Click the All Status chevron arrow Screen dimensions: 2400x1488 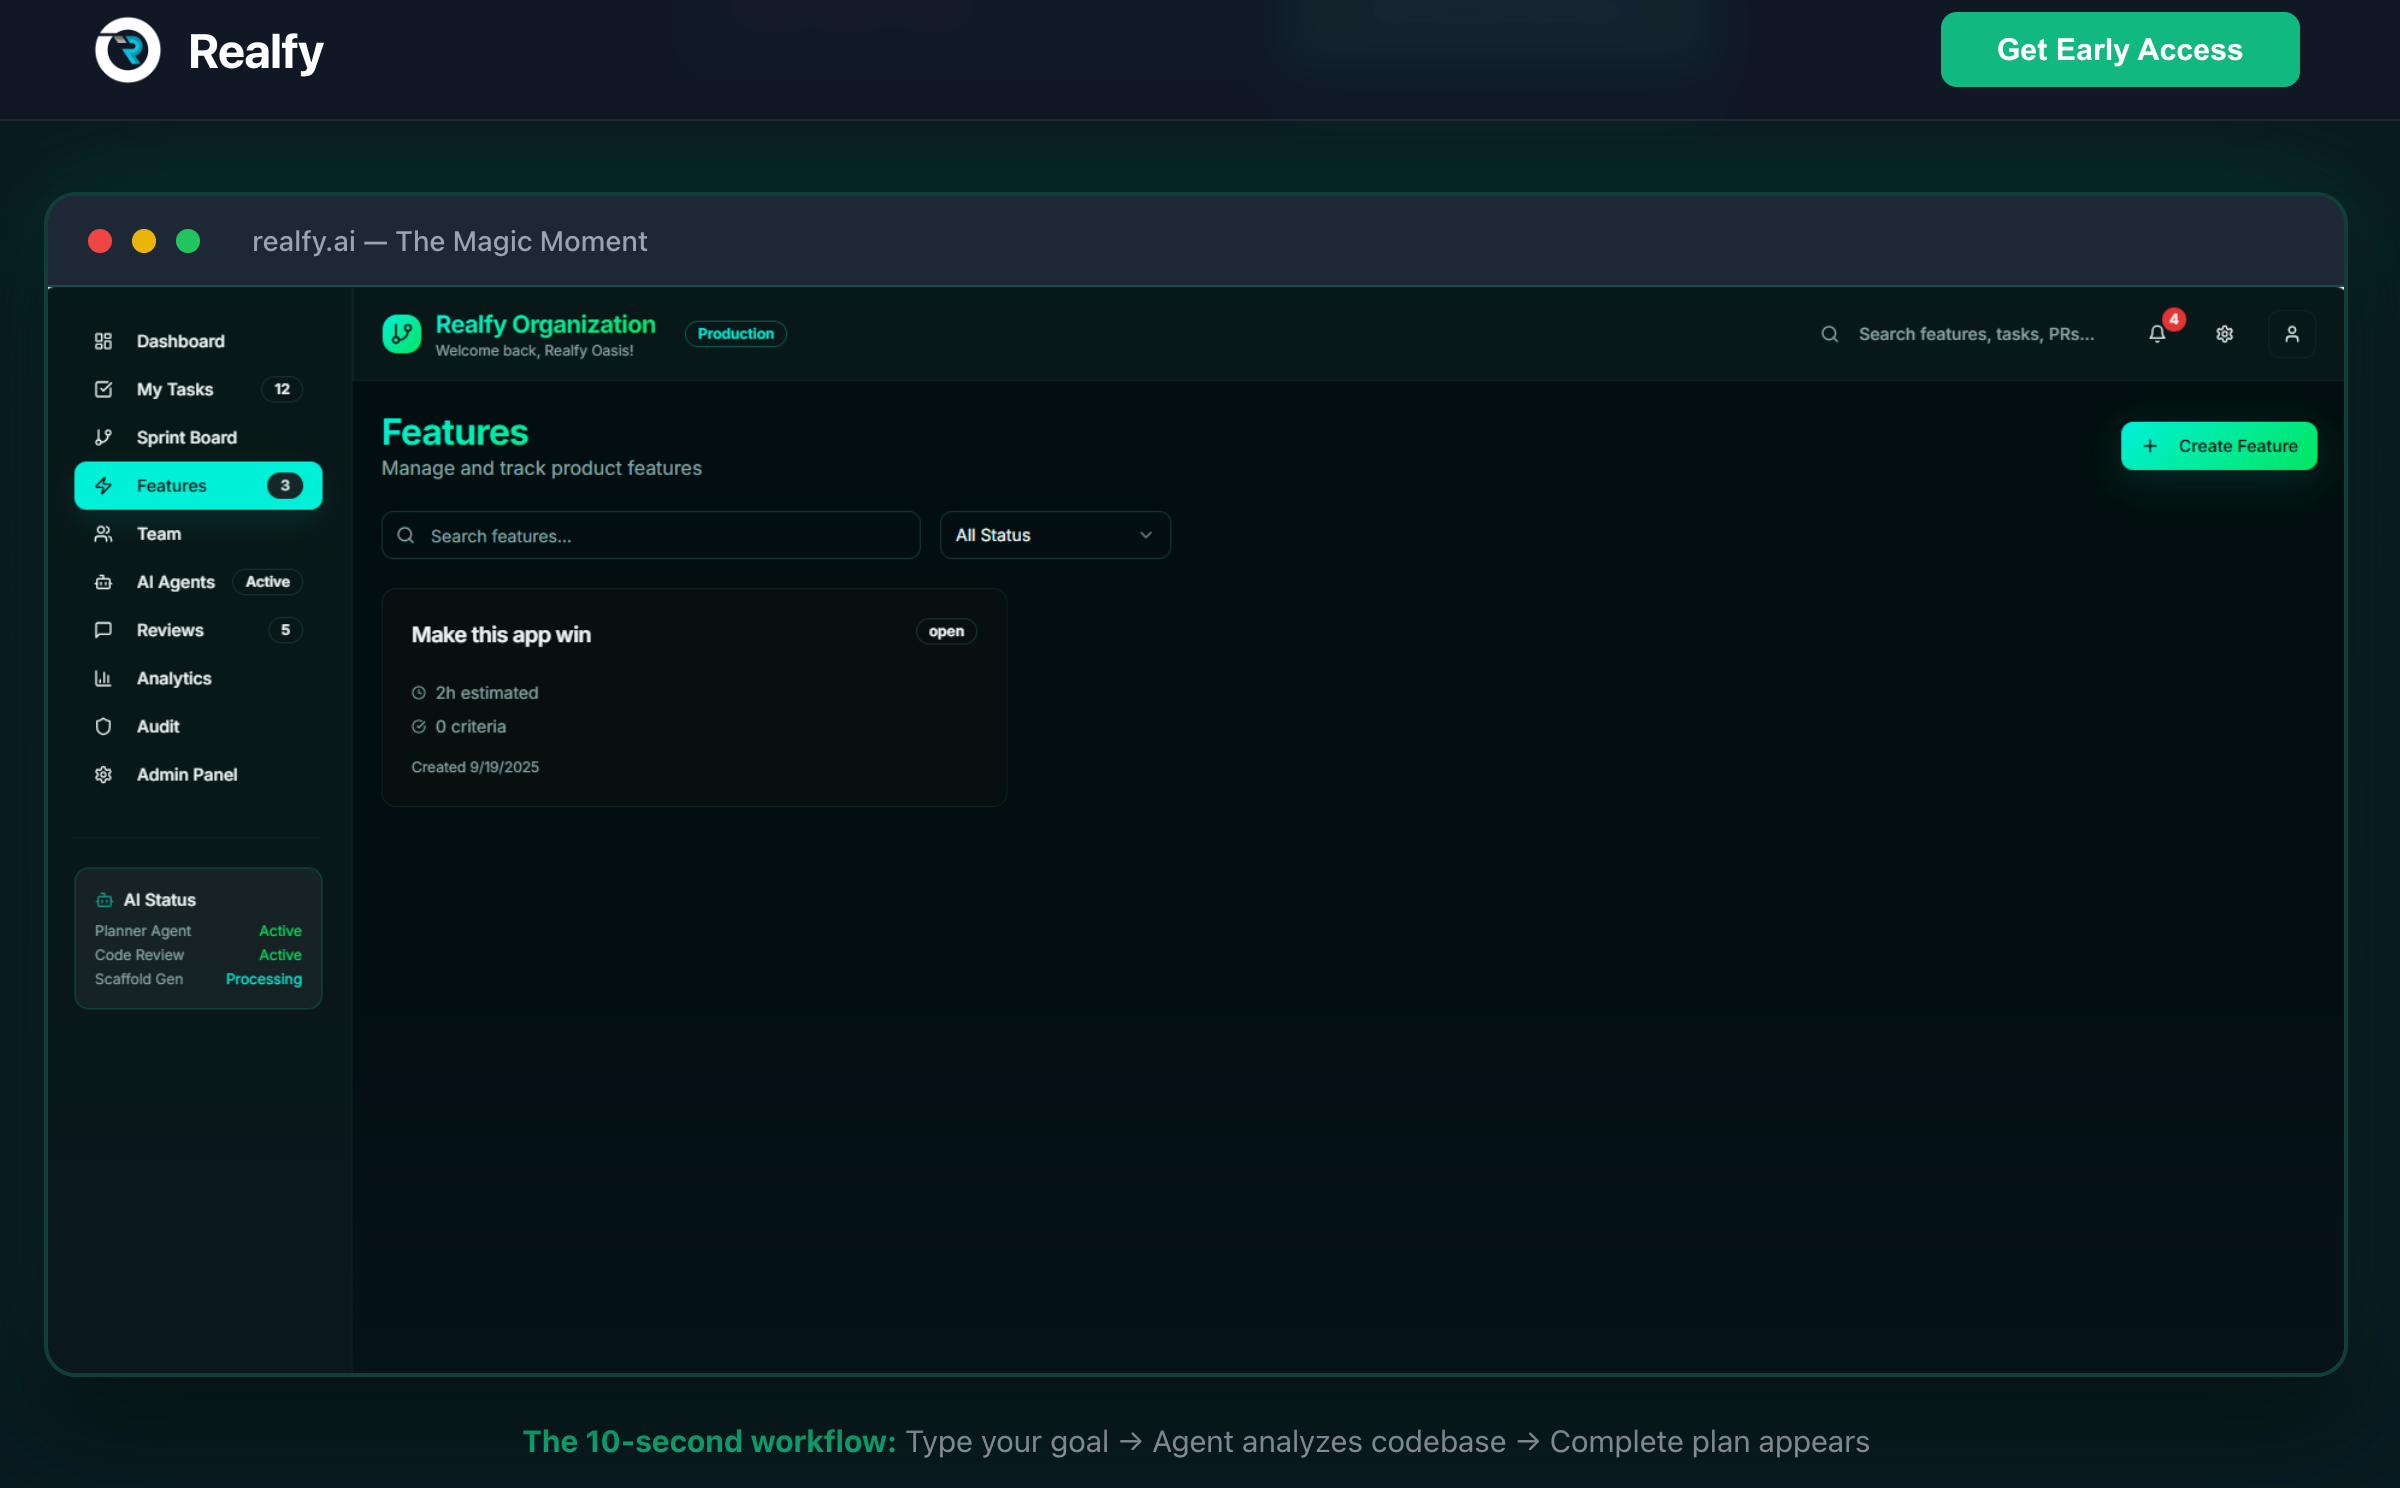(x=1145, y=535)
